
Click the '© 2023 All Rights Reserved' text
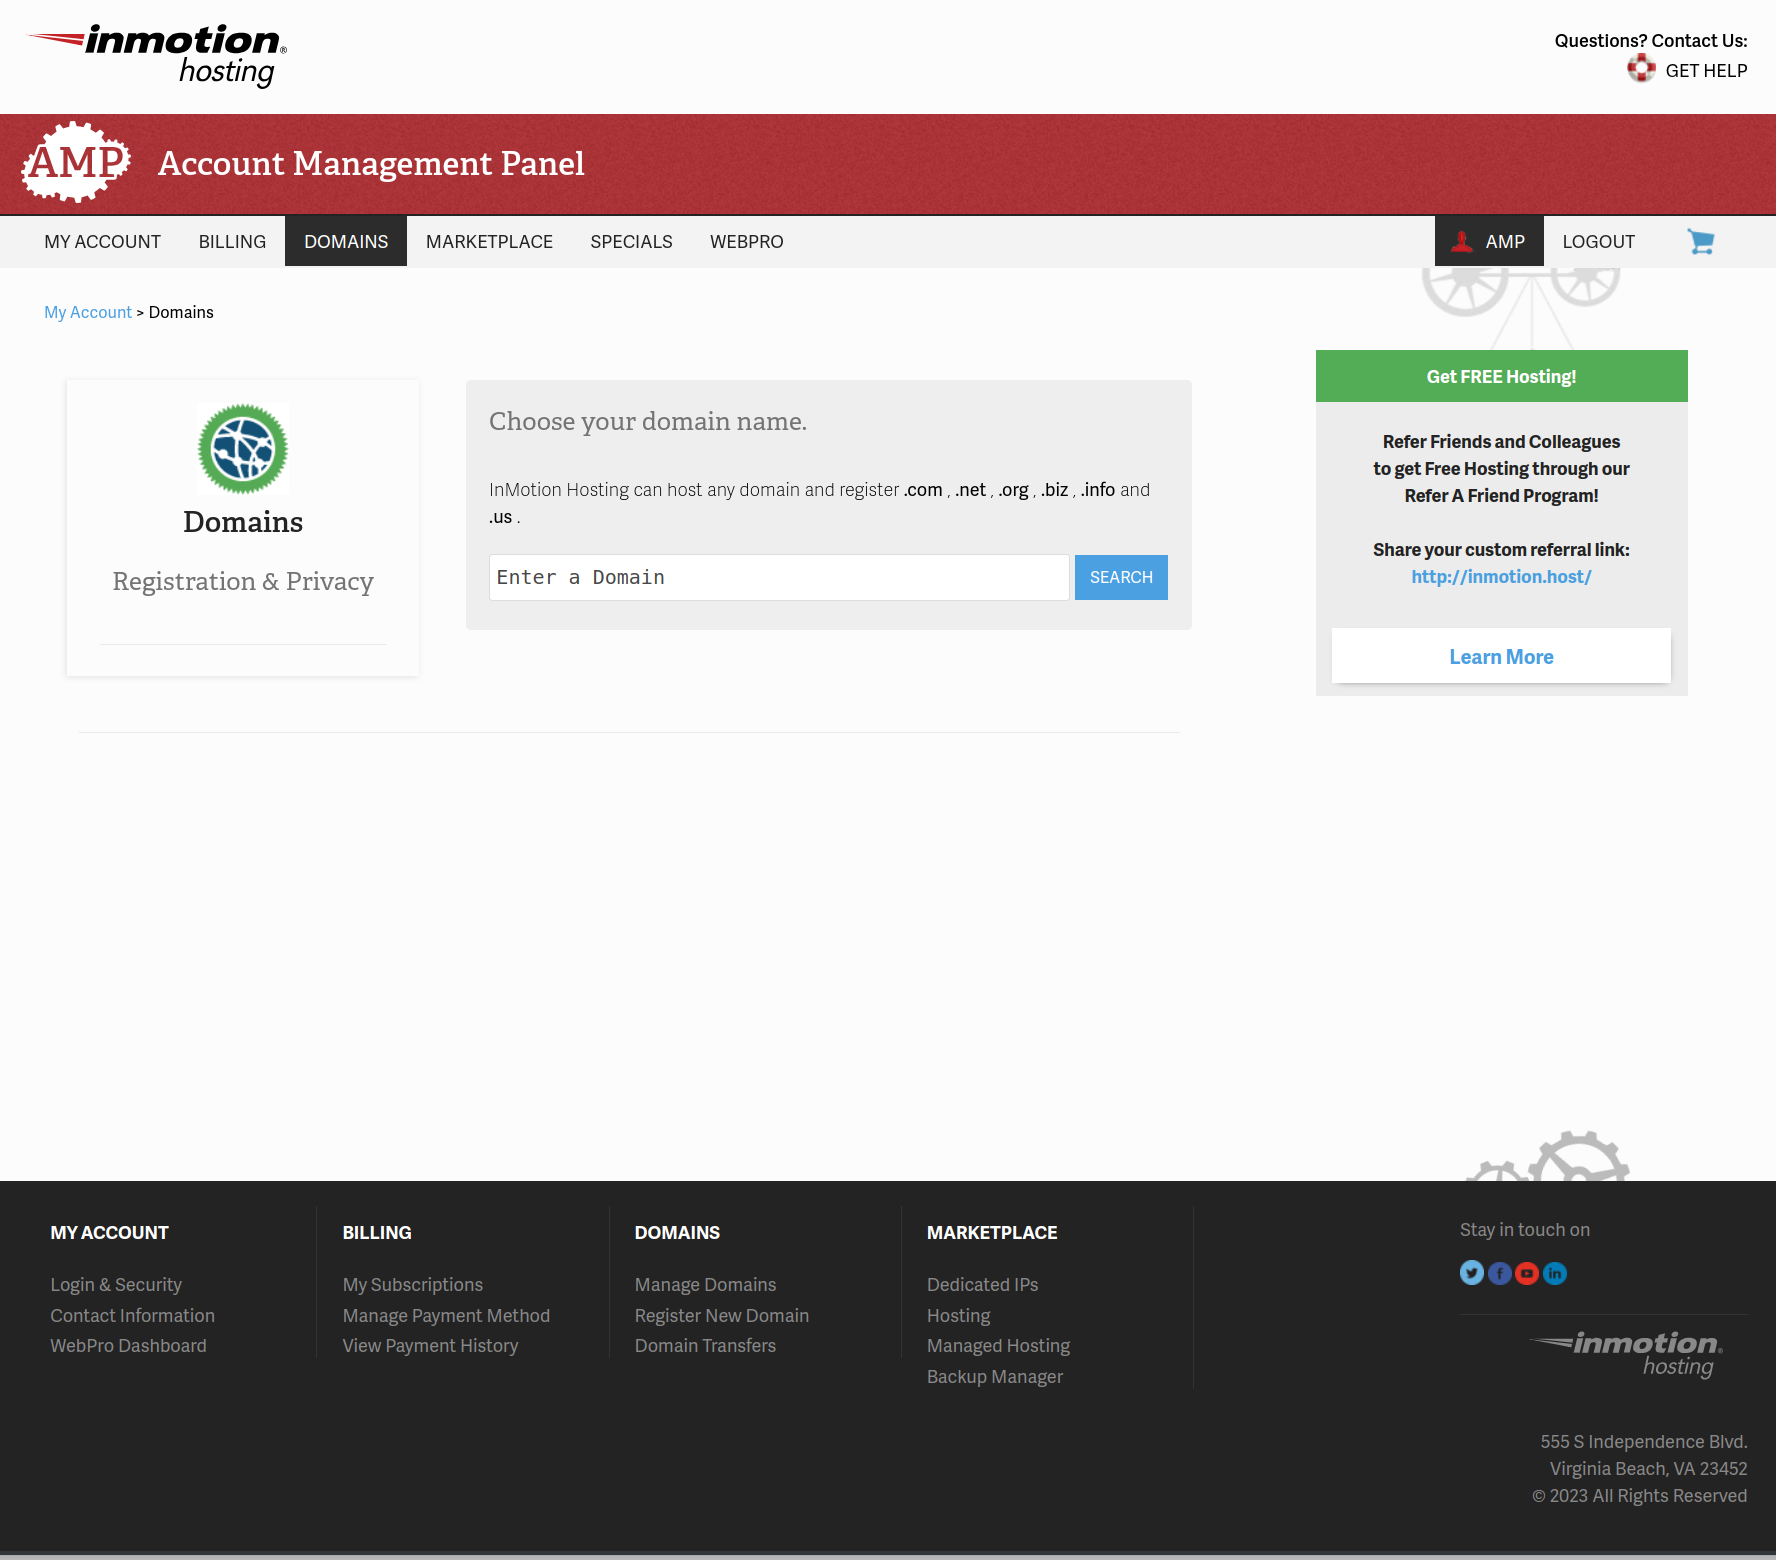click(x=1640, y=1496)
